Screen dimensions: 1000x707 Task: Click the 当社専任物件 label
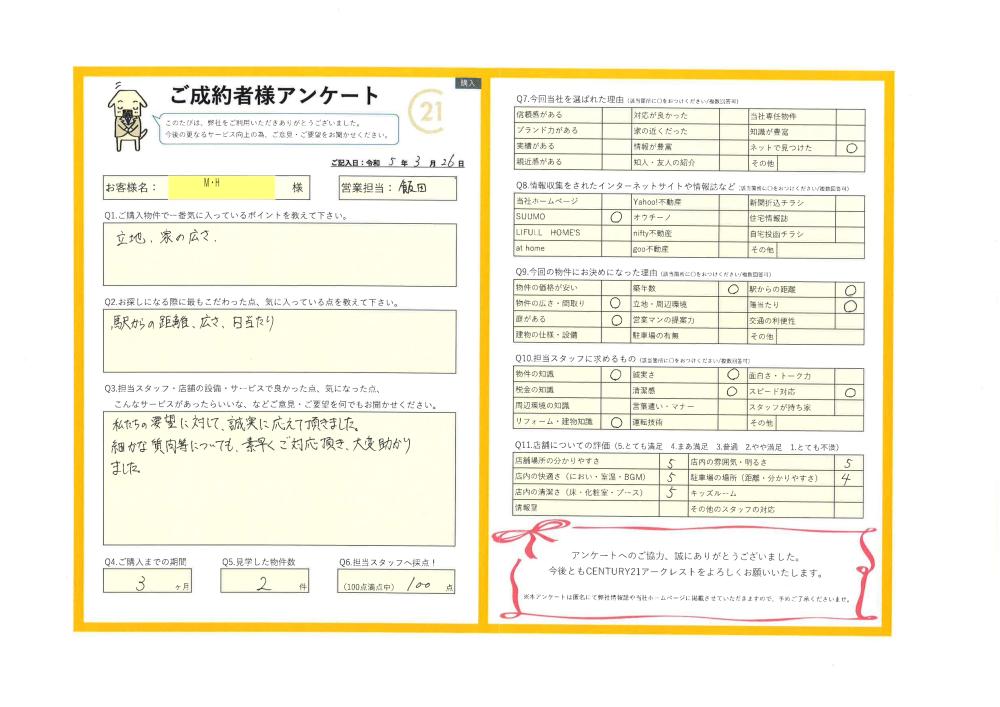[773, 116]
